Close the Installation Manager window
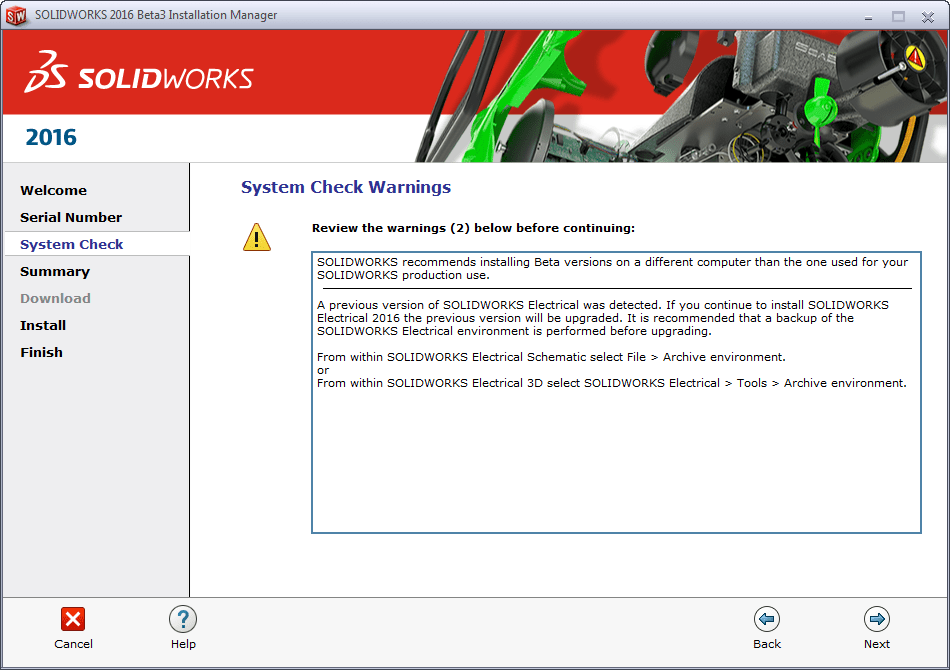 click(927, 16)
